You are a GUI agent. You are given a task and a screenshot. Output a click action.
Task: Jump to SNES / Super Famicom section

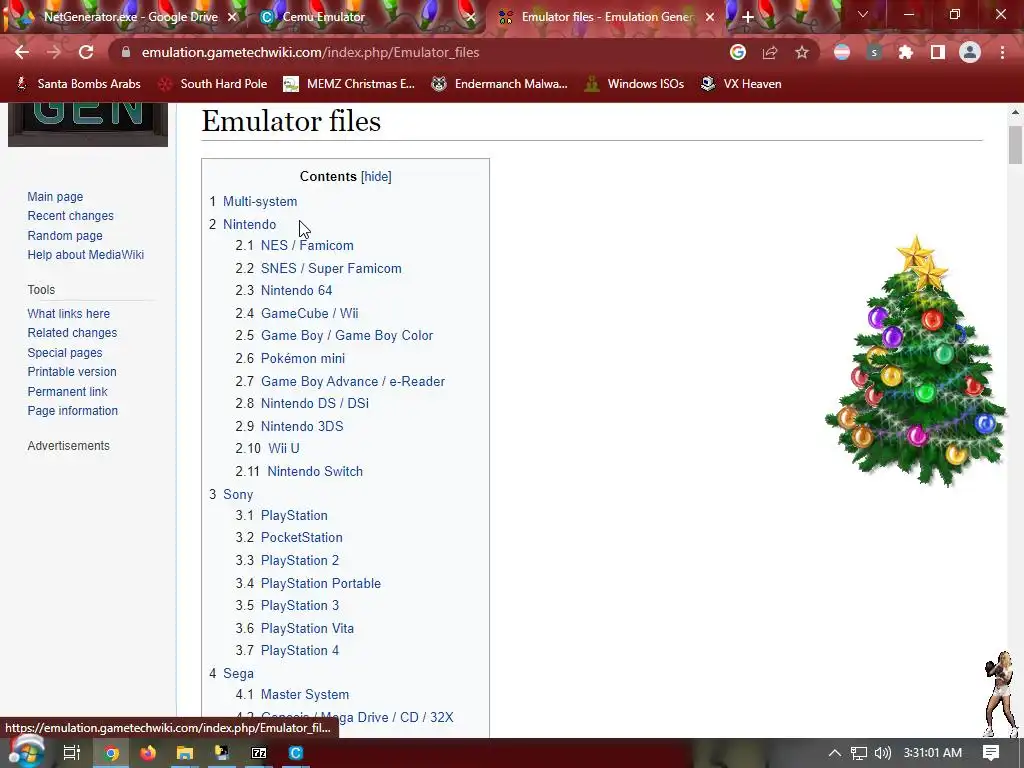point(331,268)
